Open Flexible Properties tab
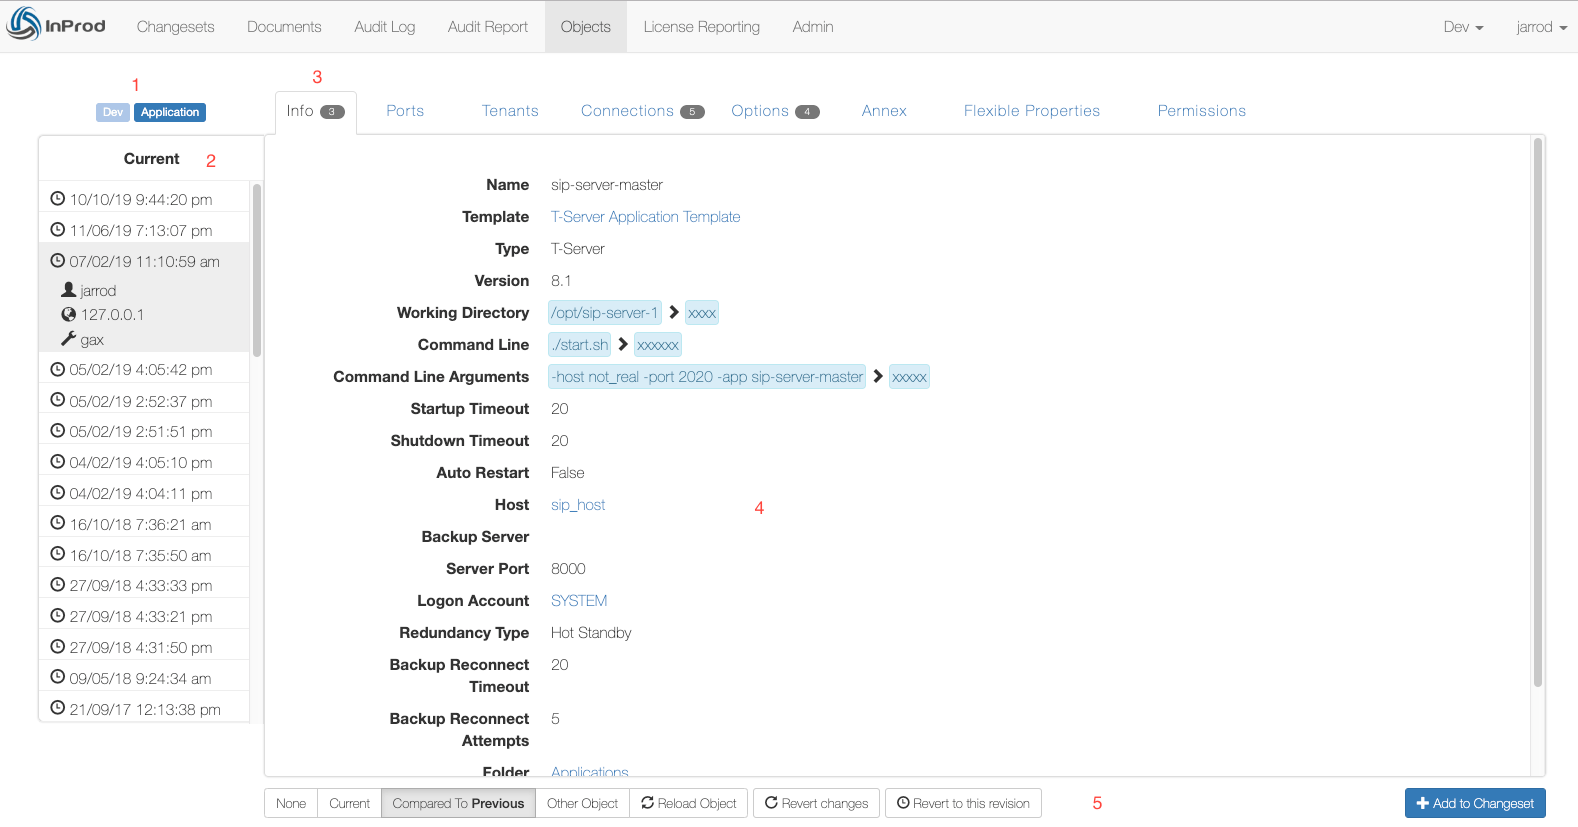The width and height of the screenshot is (1578, 827). tap(1031, 111)
